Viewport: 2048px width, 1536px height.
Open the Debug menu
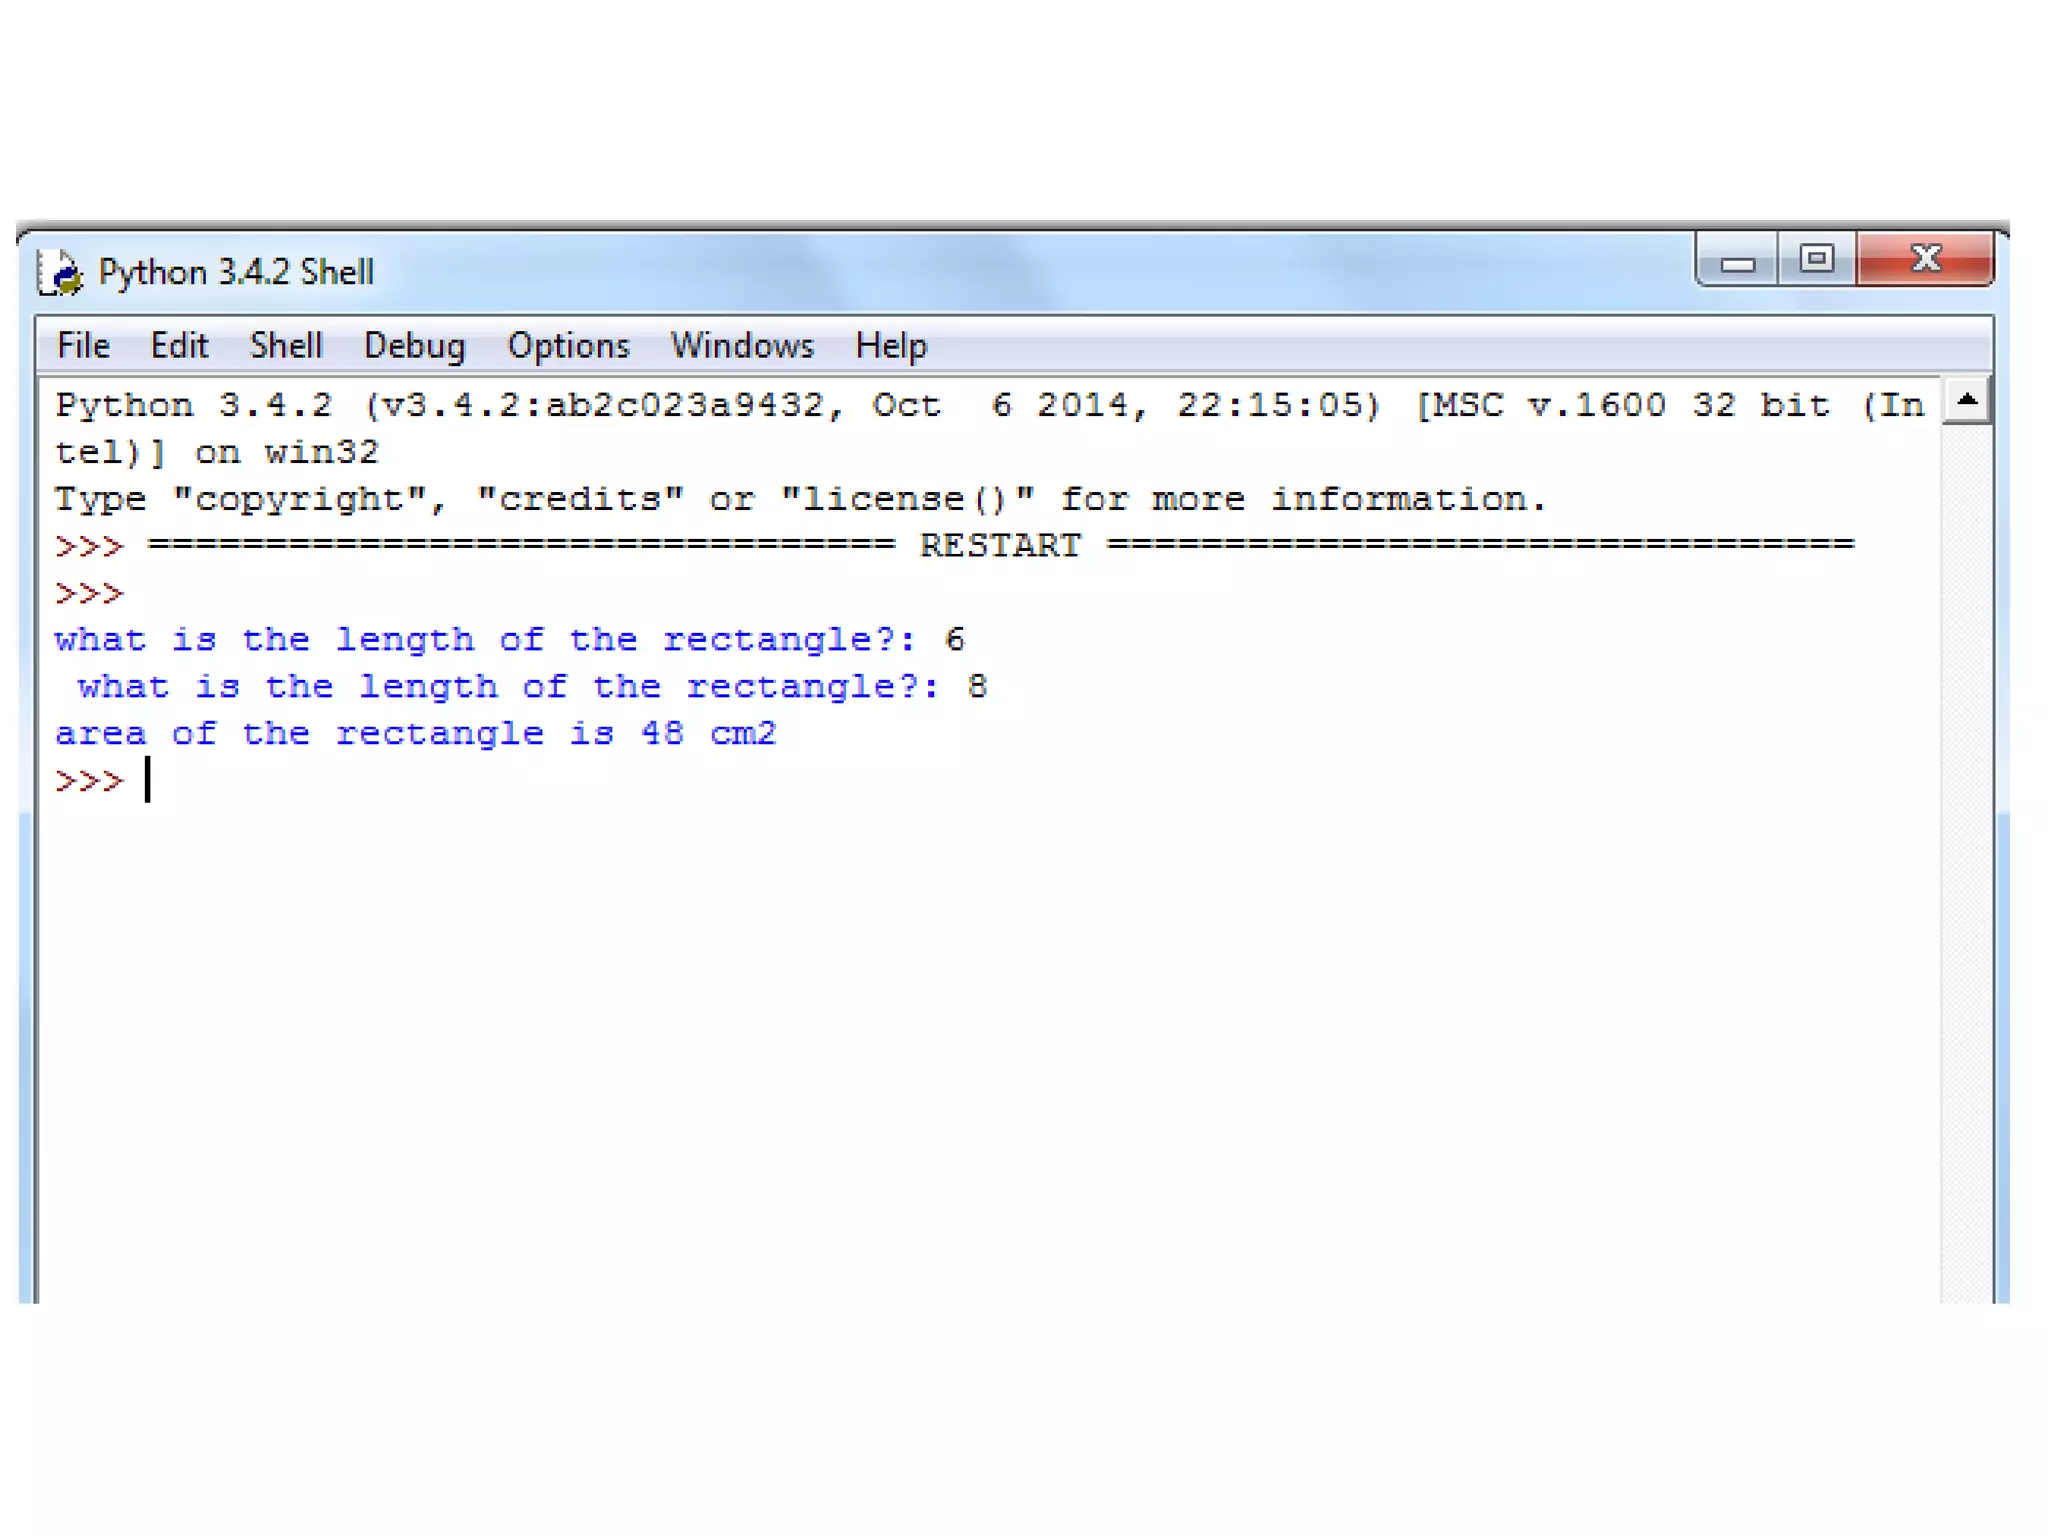pos(414,346)
